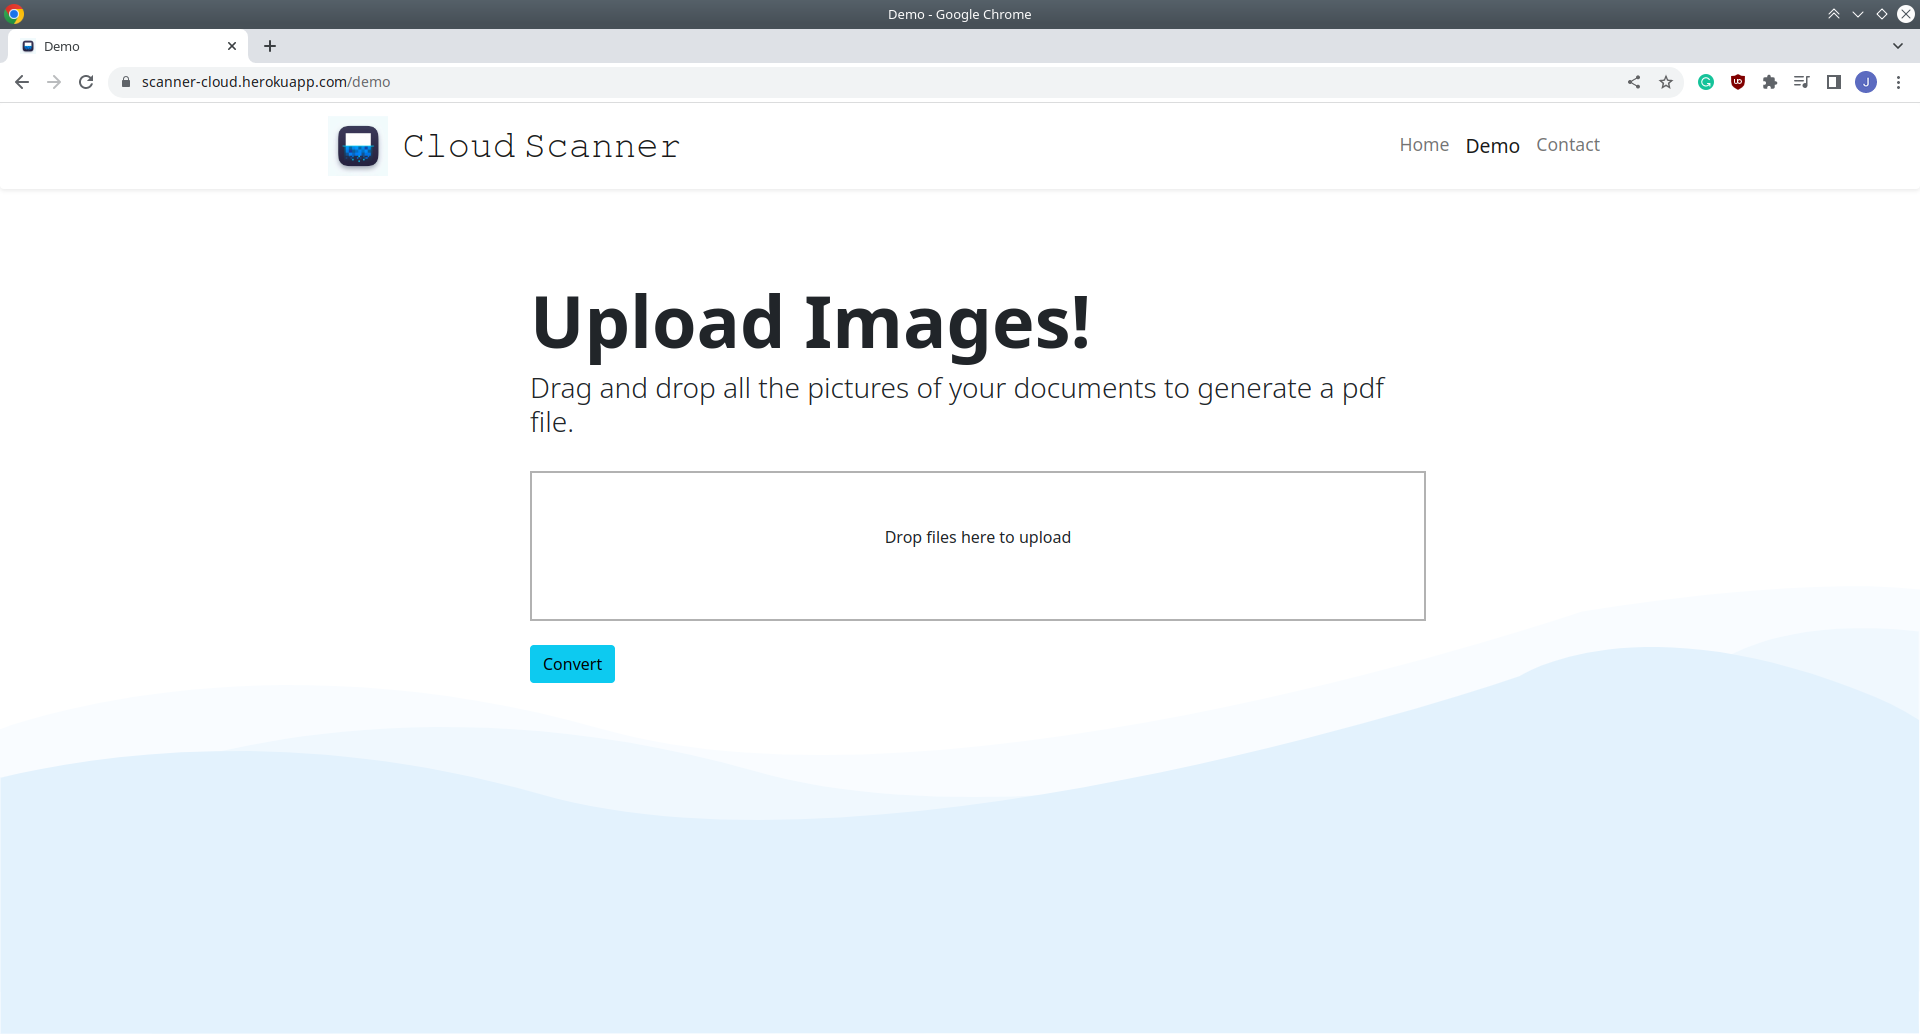Open the Grammarly extension icon
The height and width of the screenshot is (1034, 1920).
tap(1706, 82)
